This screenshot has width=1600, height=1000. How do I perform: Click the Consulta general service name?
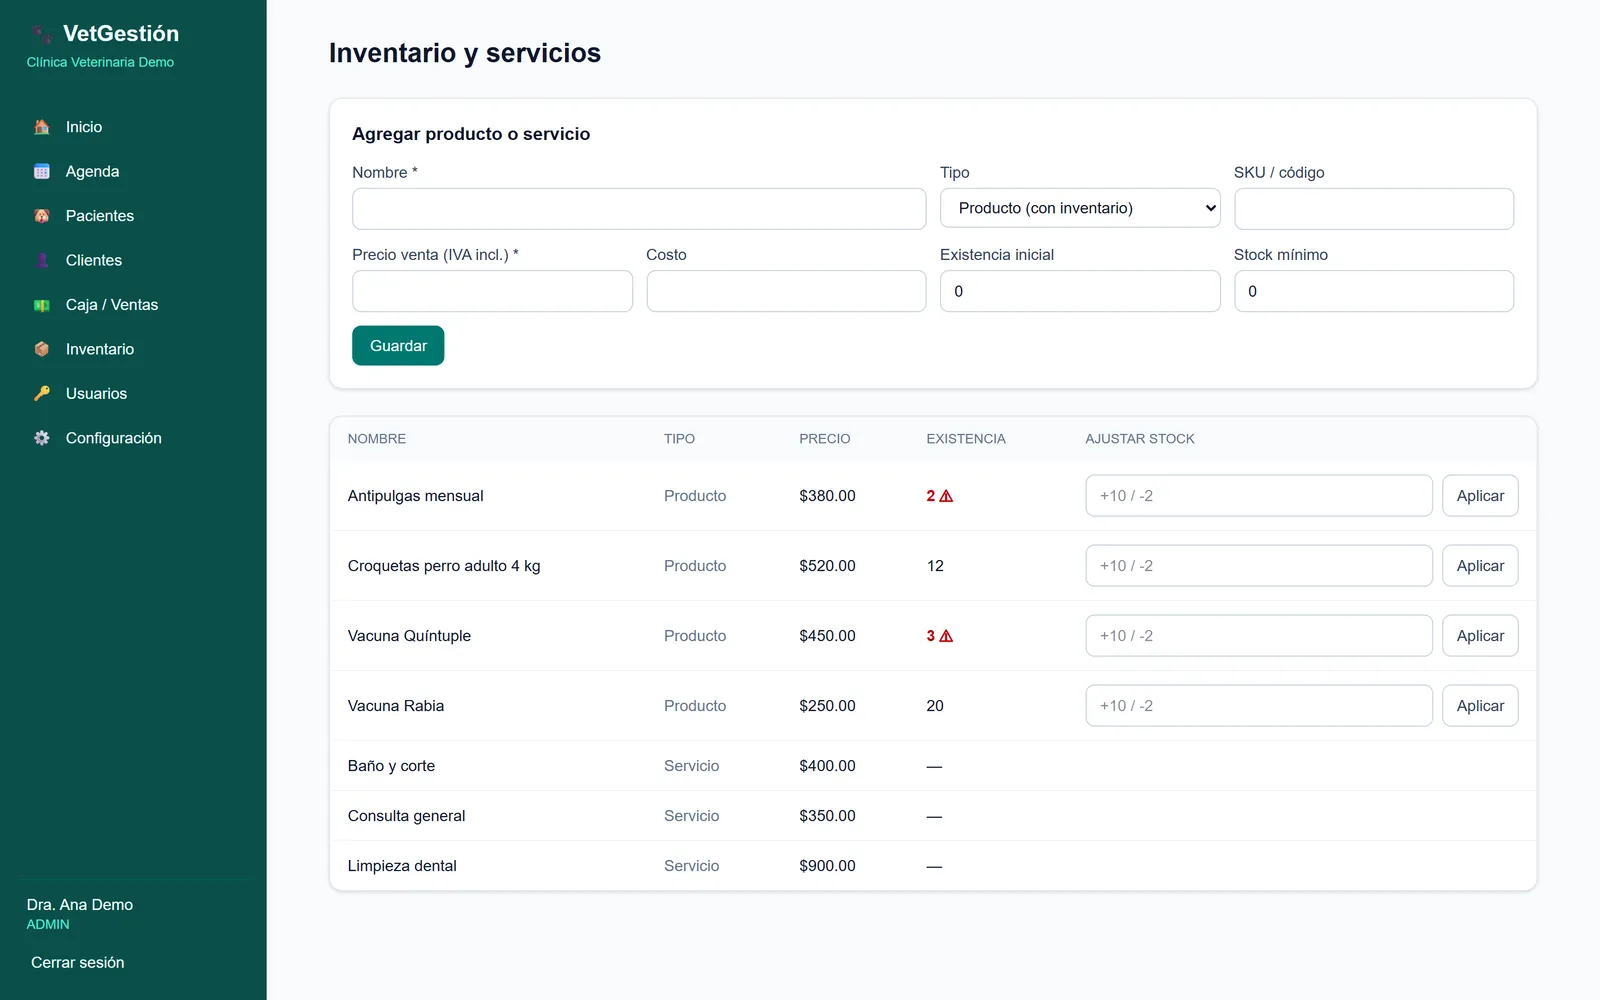406,816
